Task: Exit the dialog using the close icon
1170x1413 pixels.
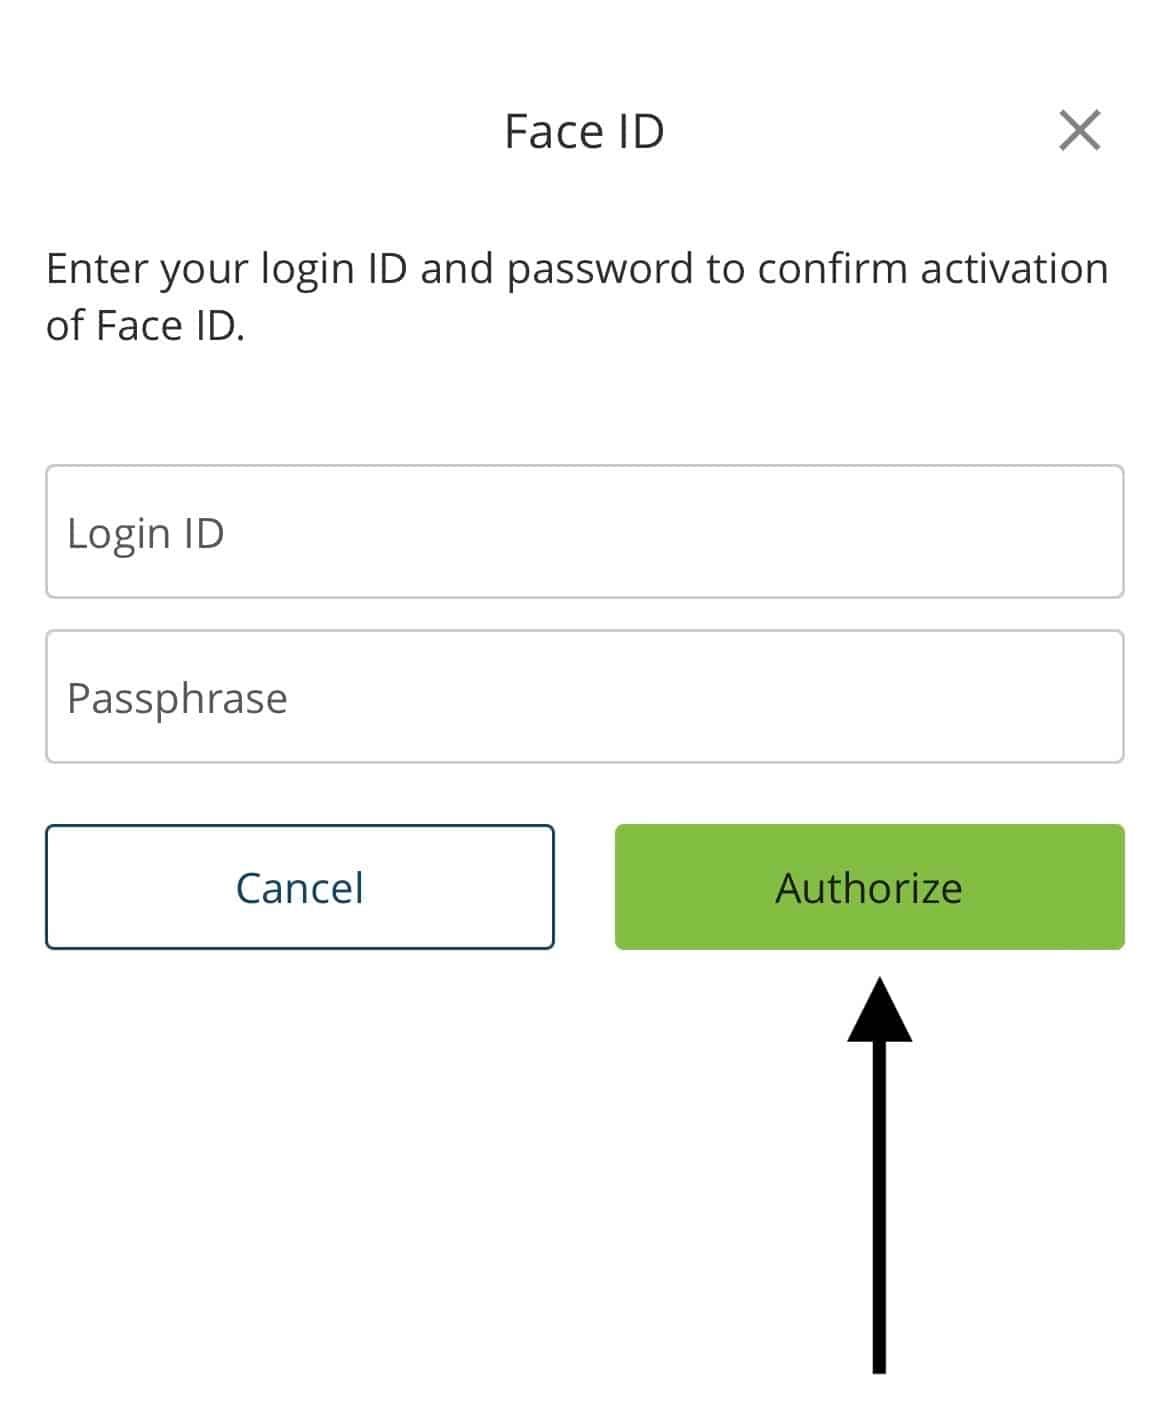Action: point(1082,130)
